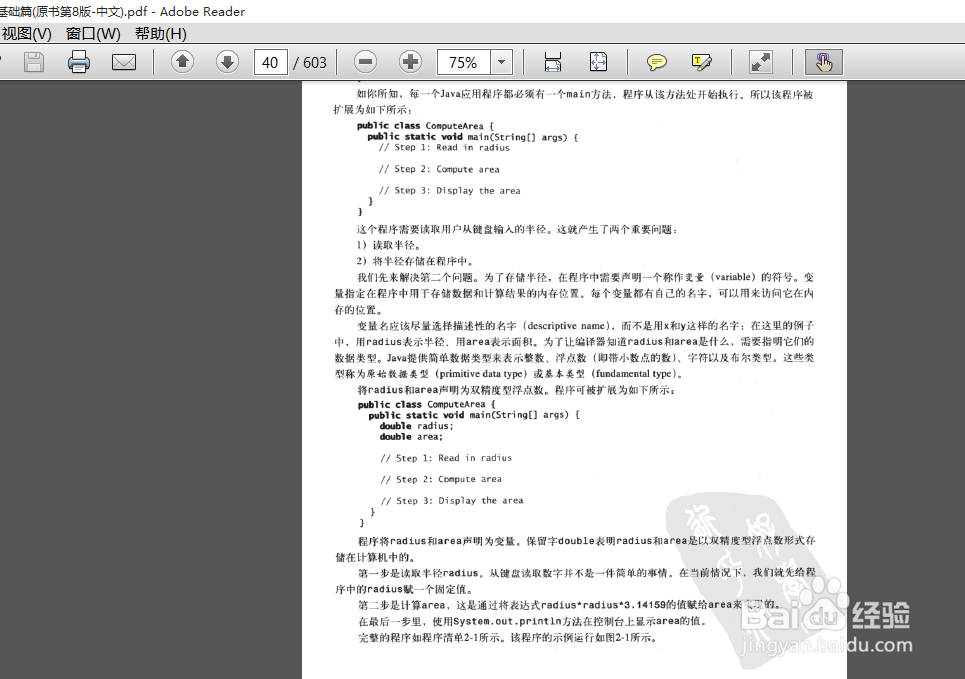Open the 视图(V) menu
Image resolution: width=965 pixels, height=679 pixels.
coord(26,34)
